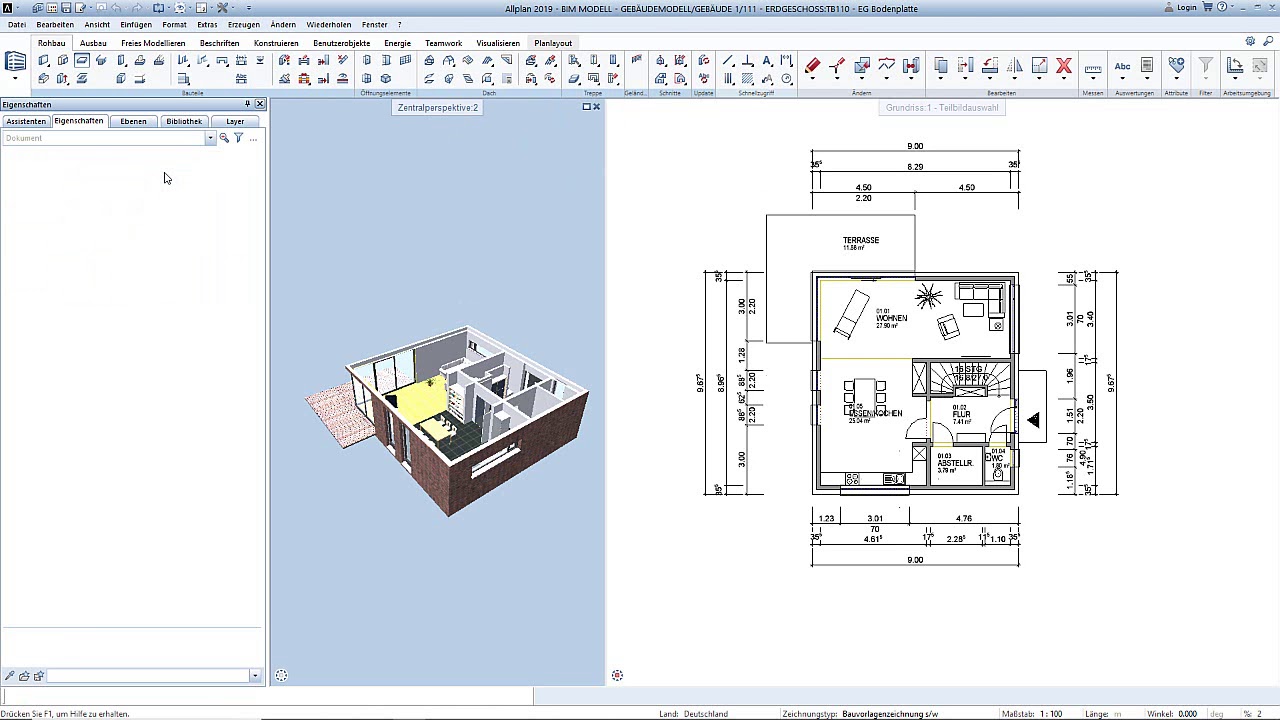Switch to the Visualisieren ribbon tab

coord(498,43)
